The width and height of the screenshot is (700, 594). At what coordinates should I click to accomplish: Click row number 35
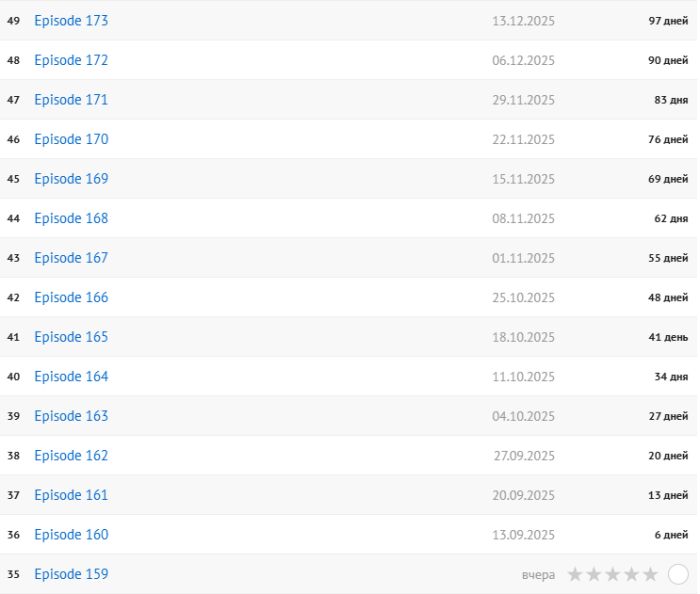pos(13,574)
